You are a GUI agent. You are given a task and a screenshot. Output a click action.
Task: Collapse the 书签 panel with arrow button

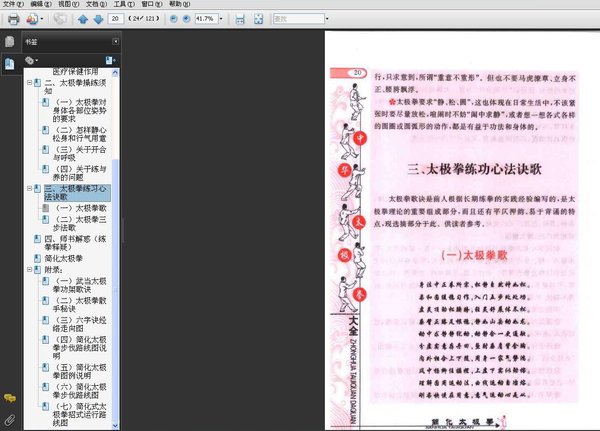[x=116, y=41]
